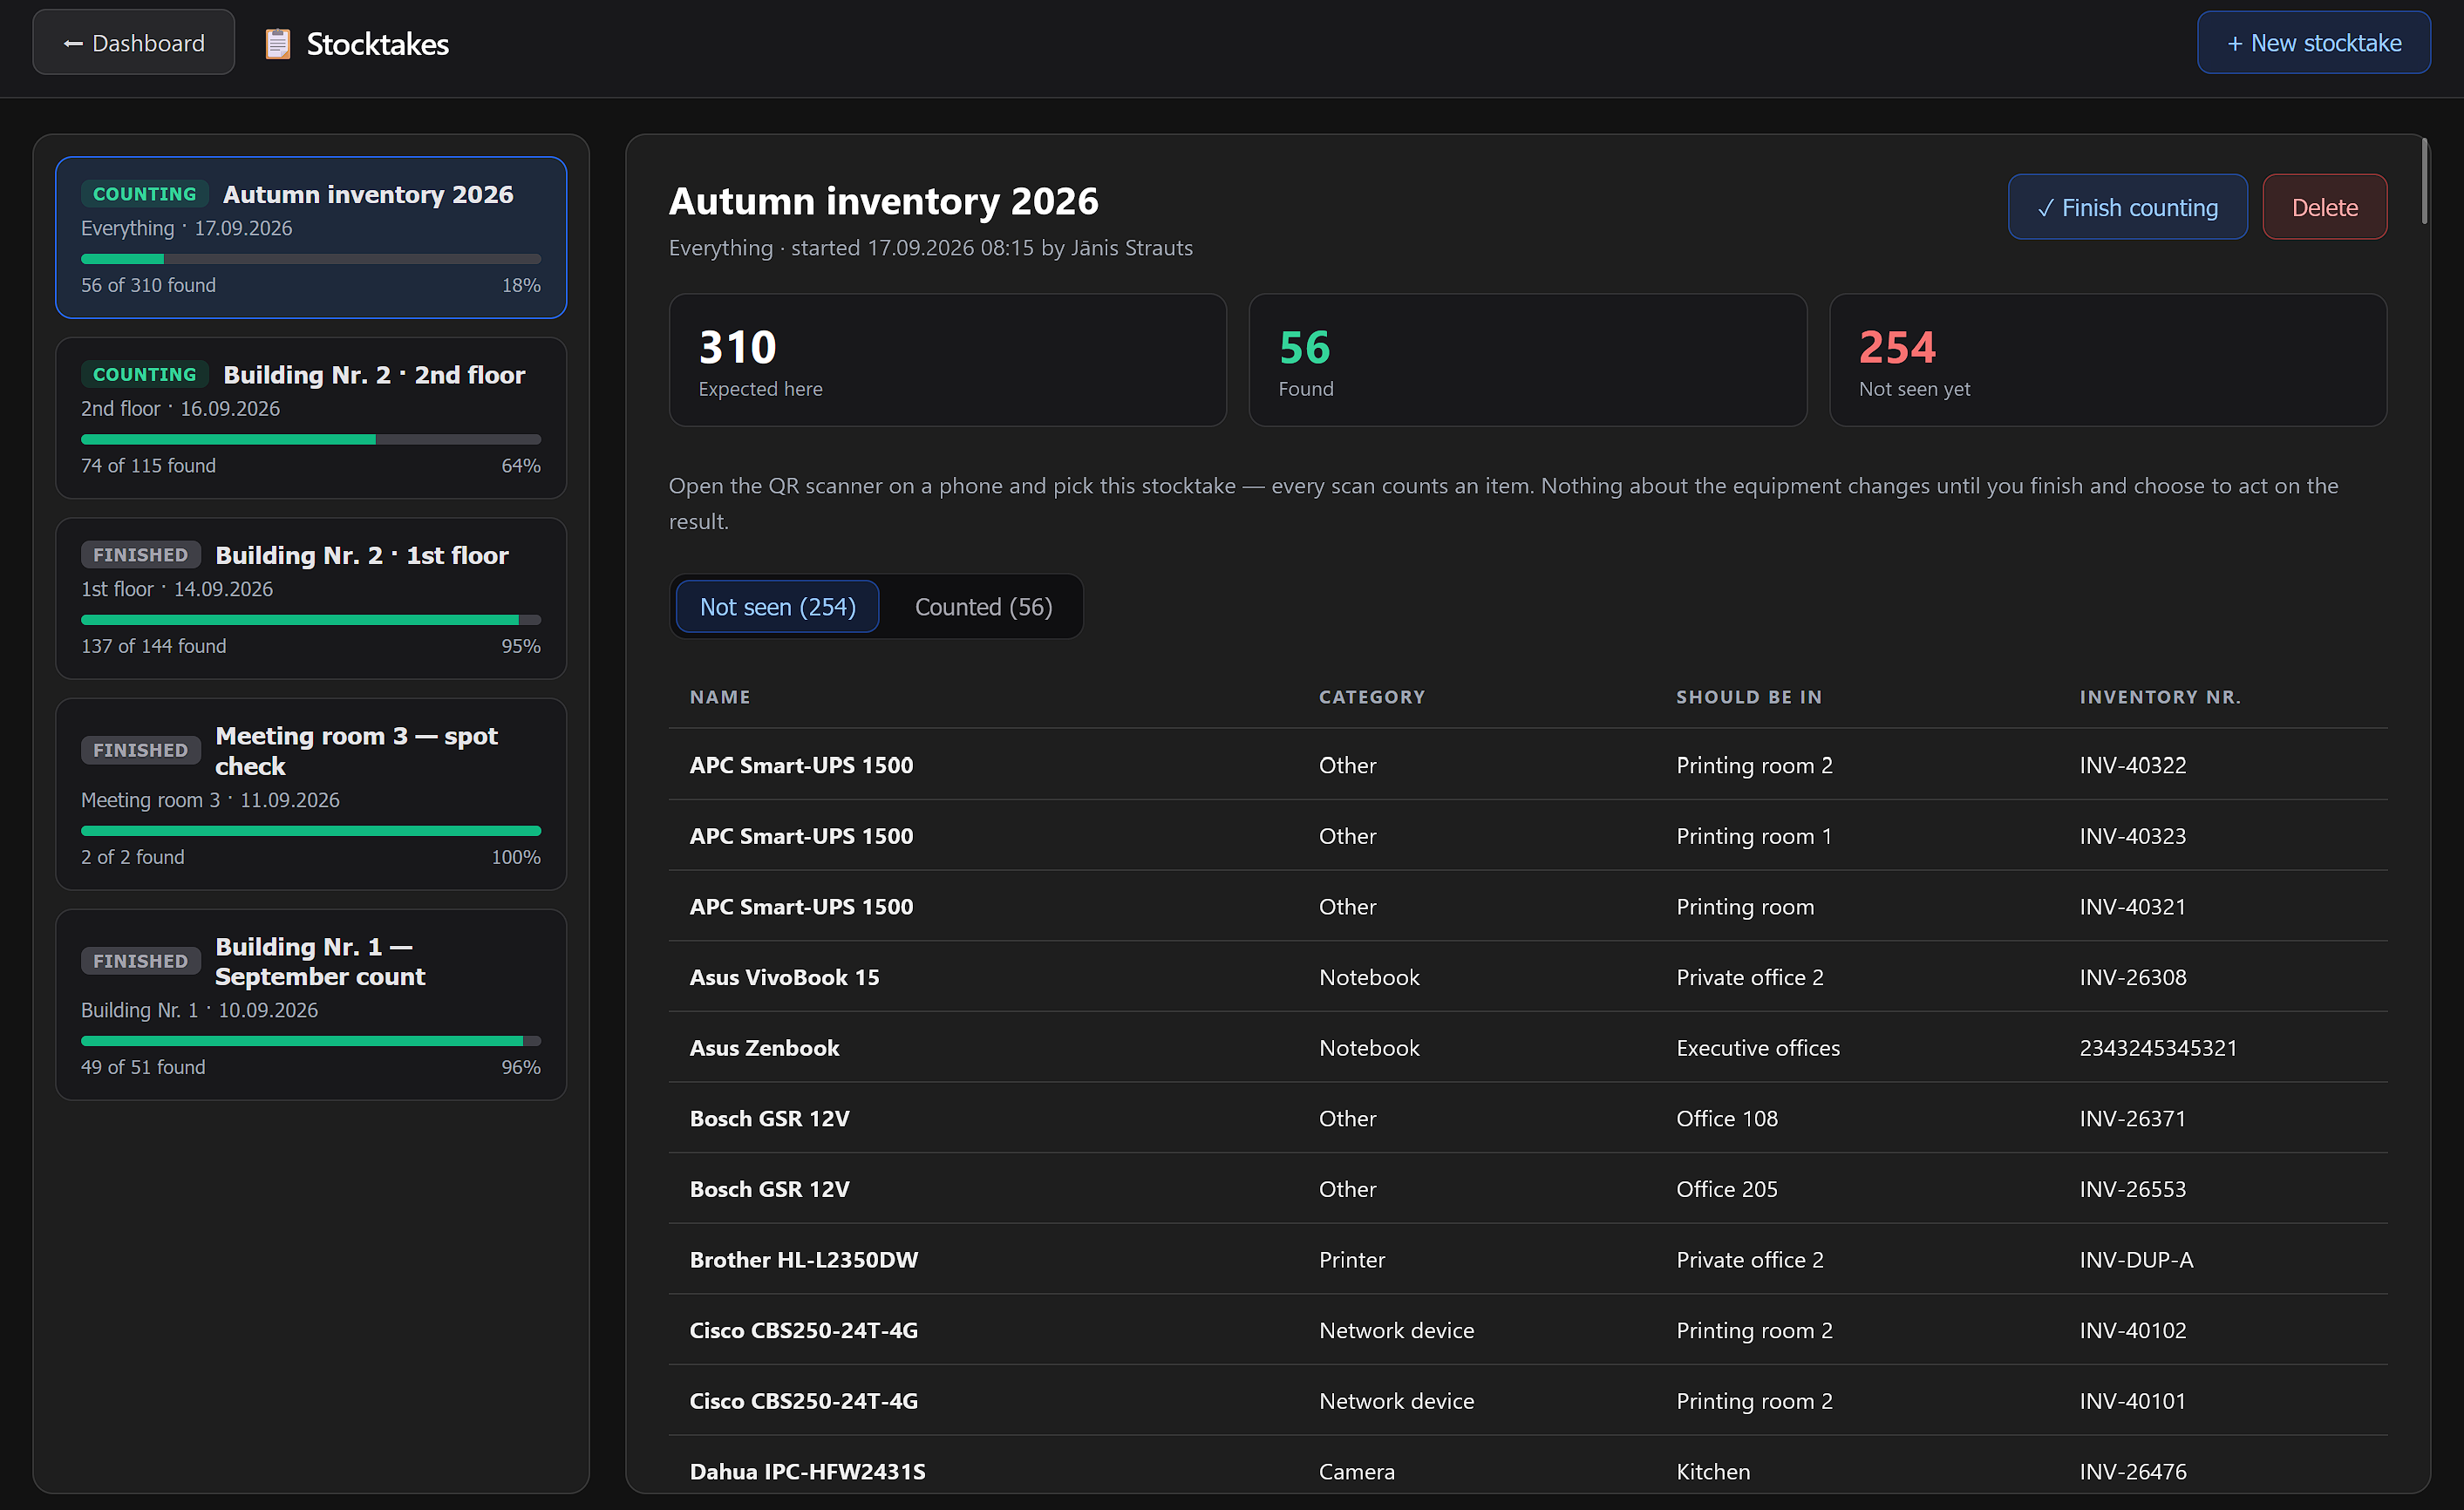
Task: Delete the Autumn inventory 2026 stocktake
Action: coord(2324,207)
